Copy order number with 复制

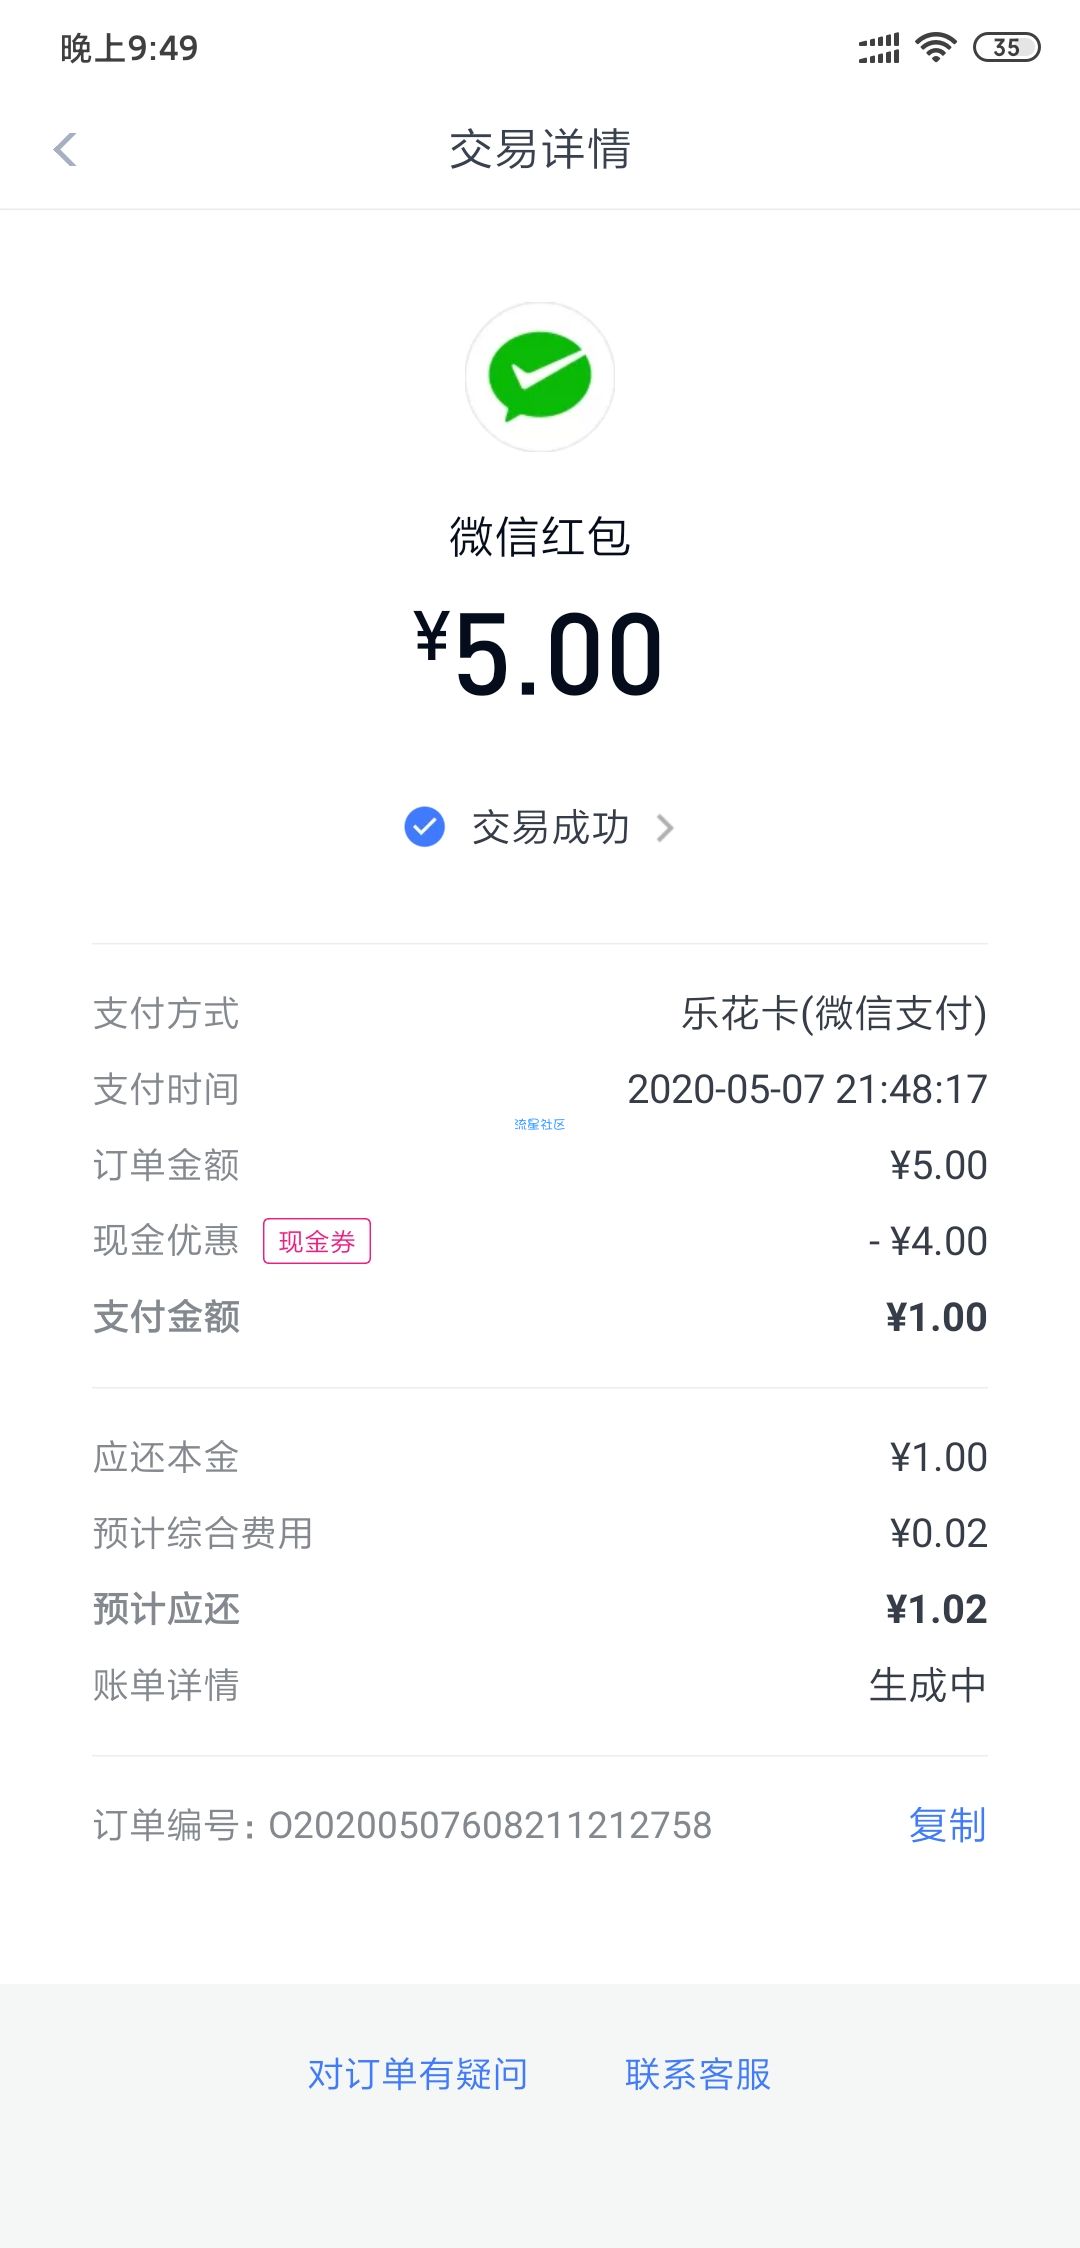(x=947, y=1825)
